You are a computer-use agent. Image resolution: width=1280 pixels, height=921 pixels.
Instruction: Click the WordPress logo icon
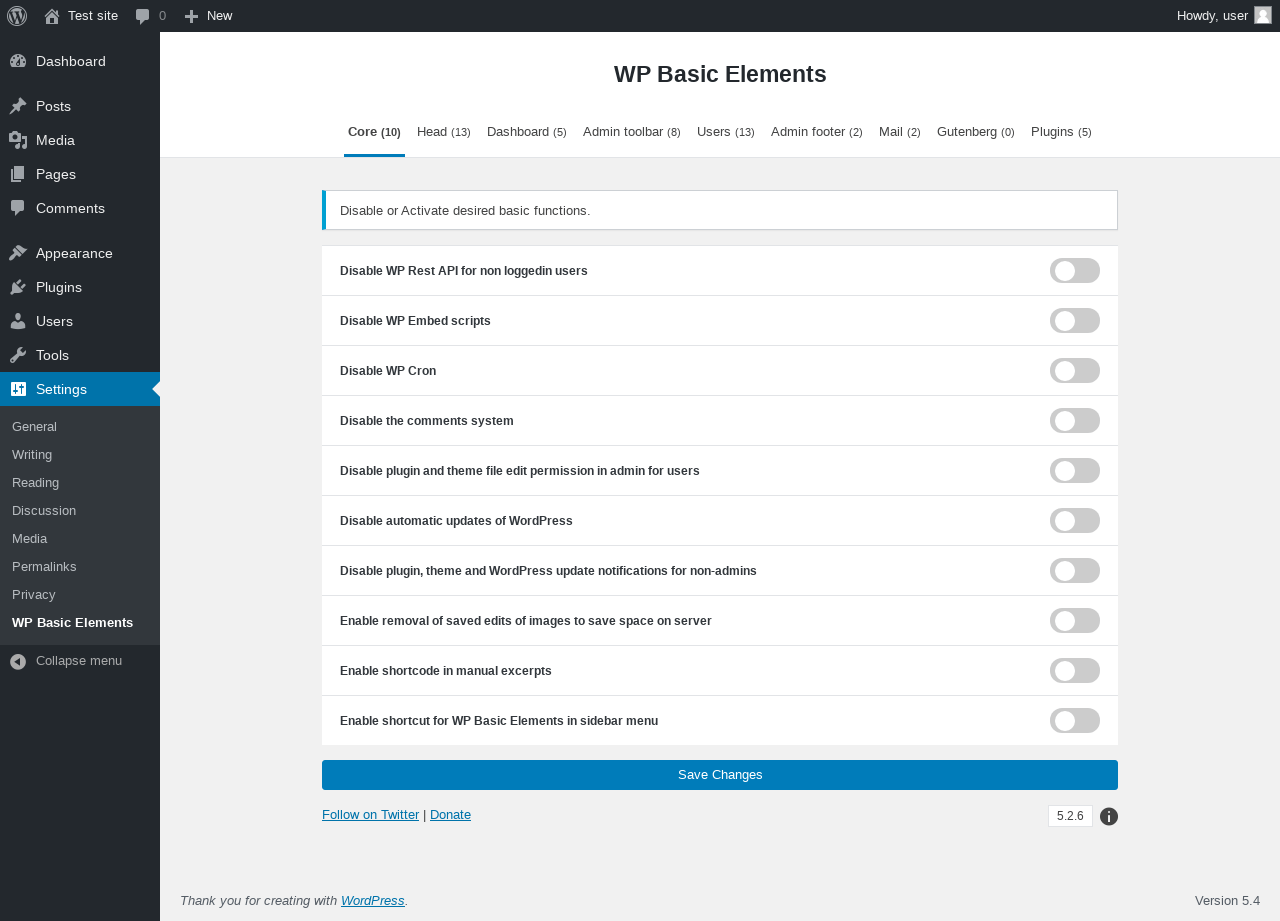[x=17, y=16]
